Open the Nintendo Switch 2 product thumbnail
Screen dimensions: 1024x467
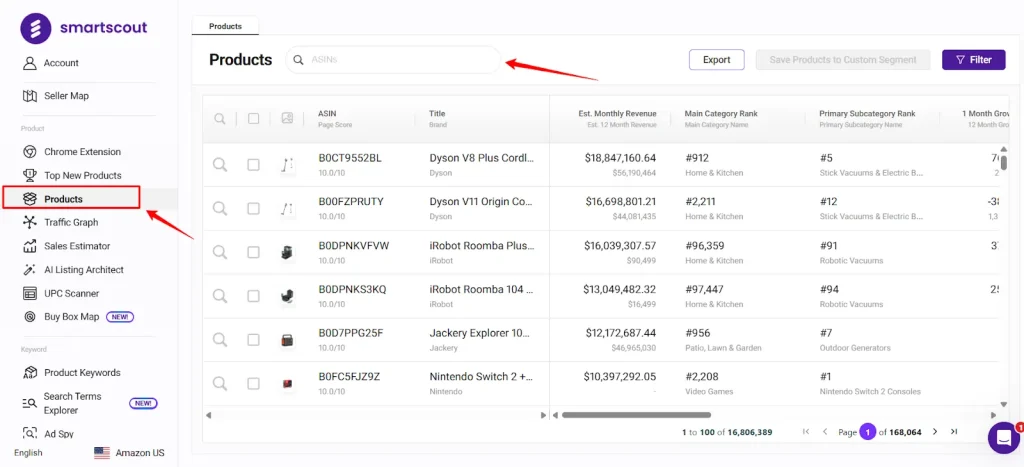point(287,384)
